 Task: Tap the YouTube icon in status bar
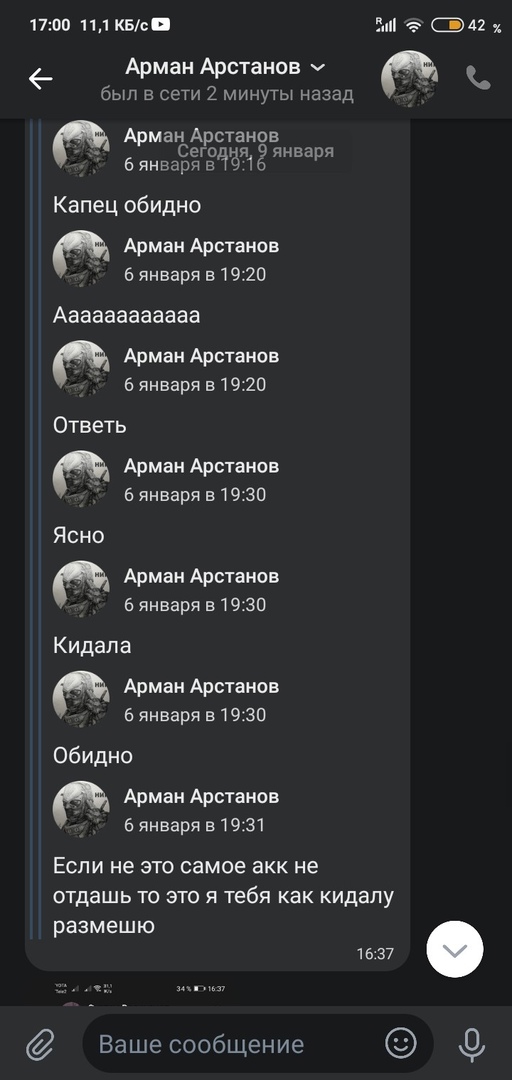coord(161,25)
